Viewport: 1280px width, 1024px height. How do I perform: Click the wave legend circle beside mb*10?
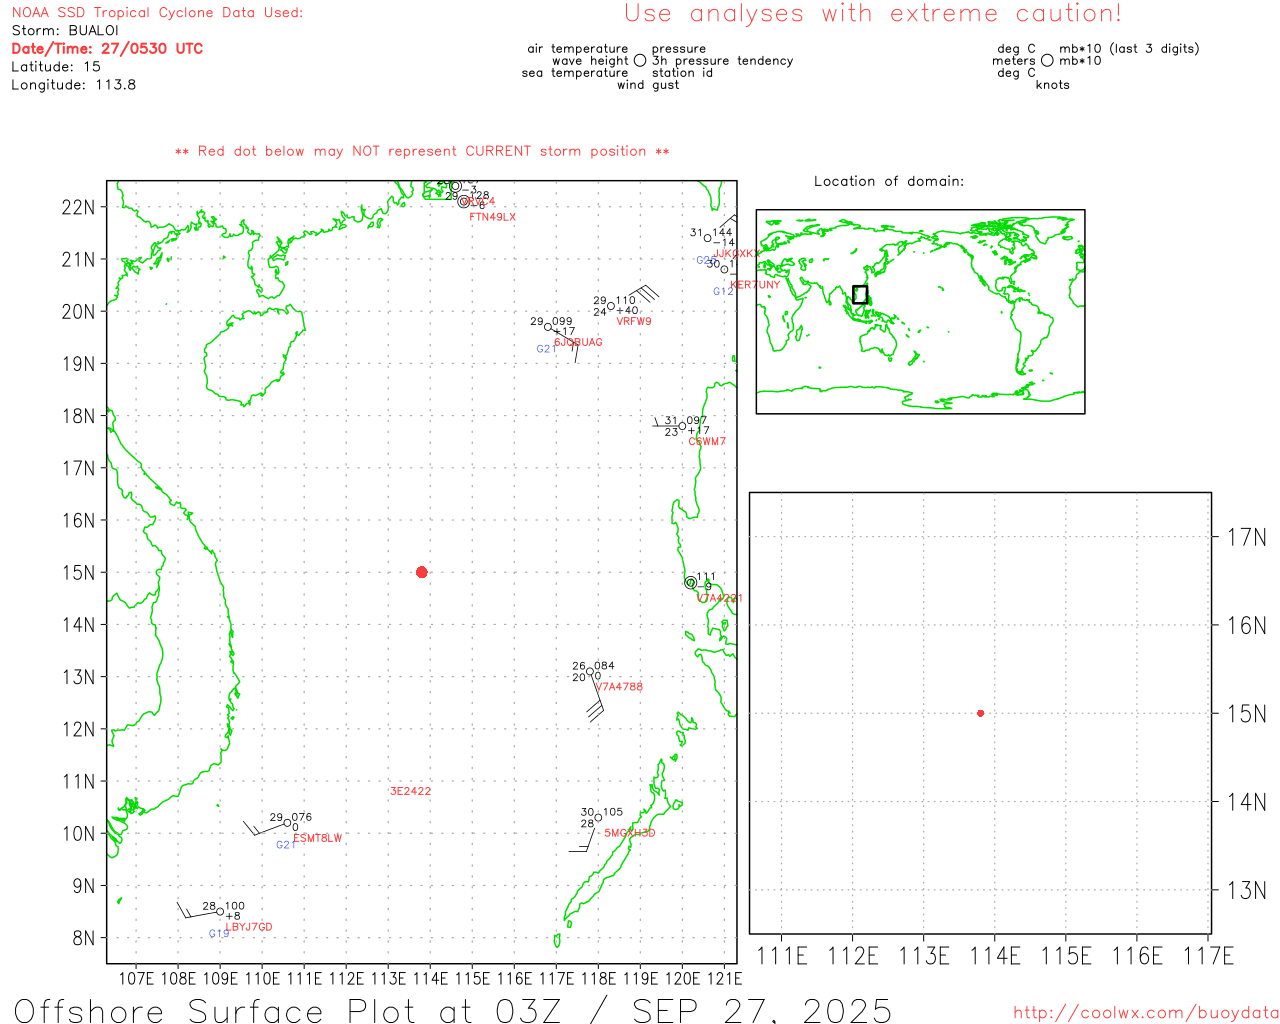pyautogui.click(x=1047, y=61)
